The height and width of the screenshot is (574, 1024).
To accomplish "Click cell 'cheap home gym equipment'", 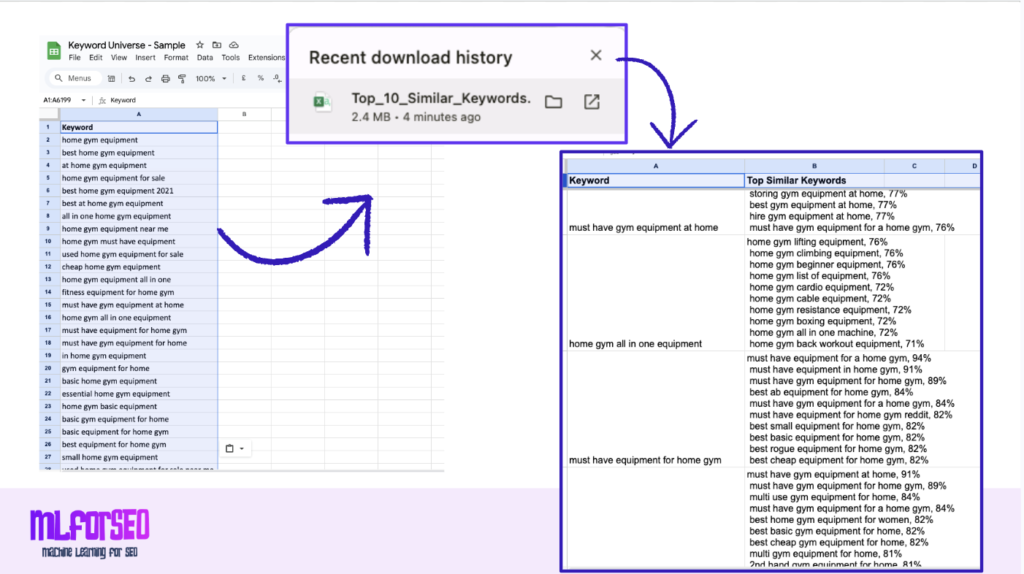I will point(138,267).
